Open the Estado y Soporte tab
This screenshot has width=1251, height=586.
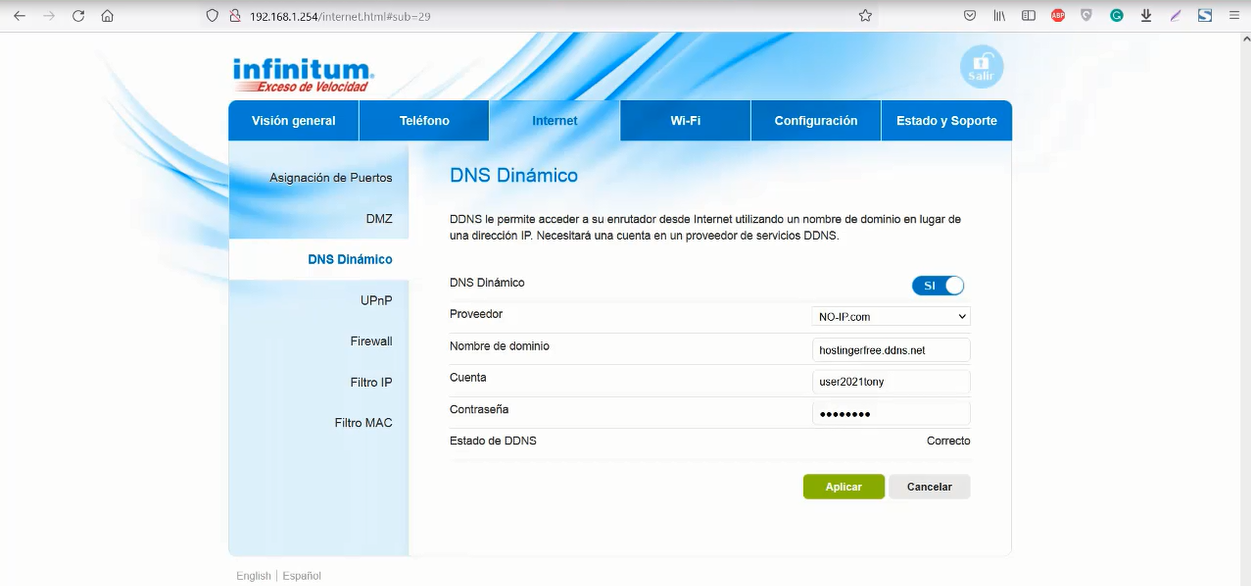pyautogui.click(x=946, y=121)
